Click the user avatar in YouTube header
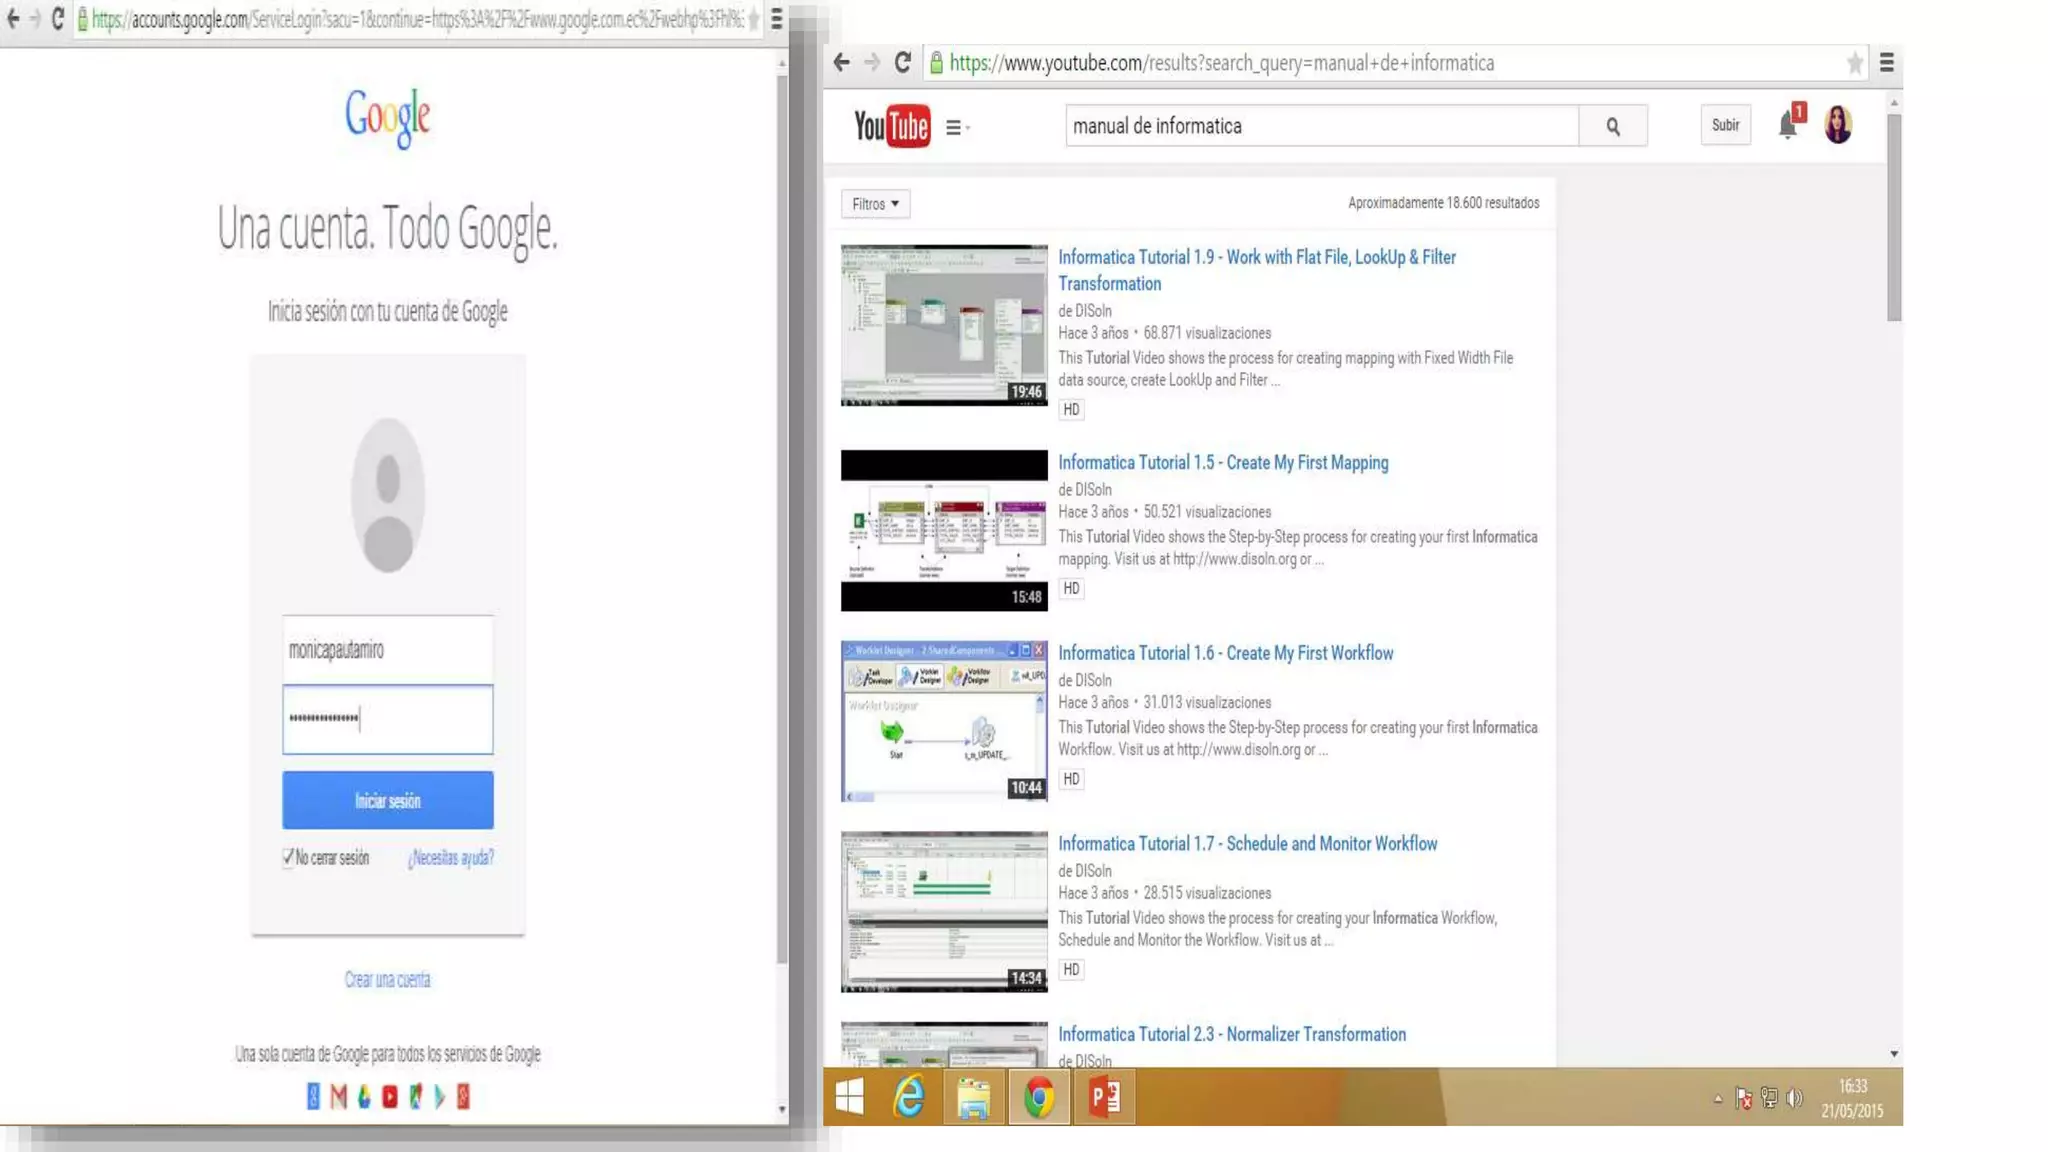This screenshot has height=1152, width=2048. coord(1837,125)
